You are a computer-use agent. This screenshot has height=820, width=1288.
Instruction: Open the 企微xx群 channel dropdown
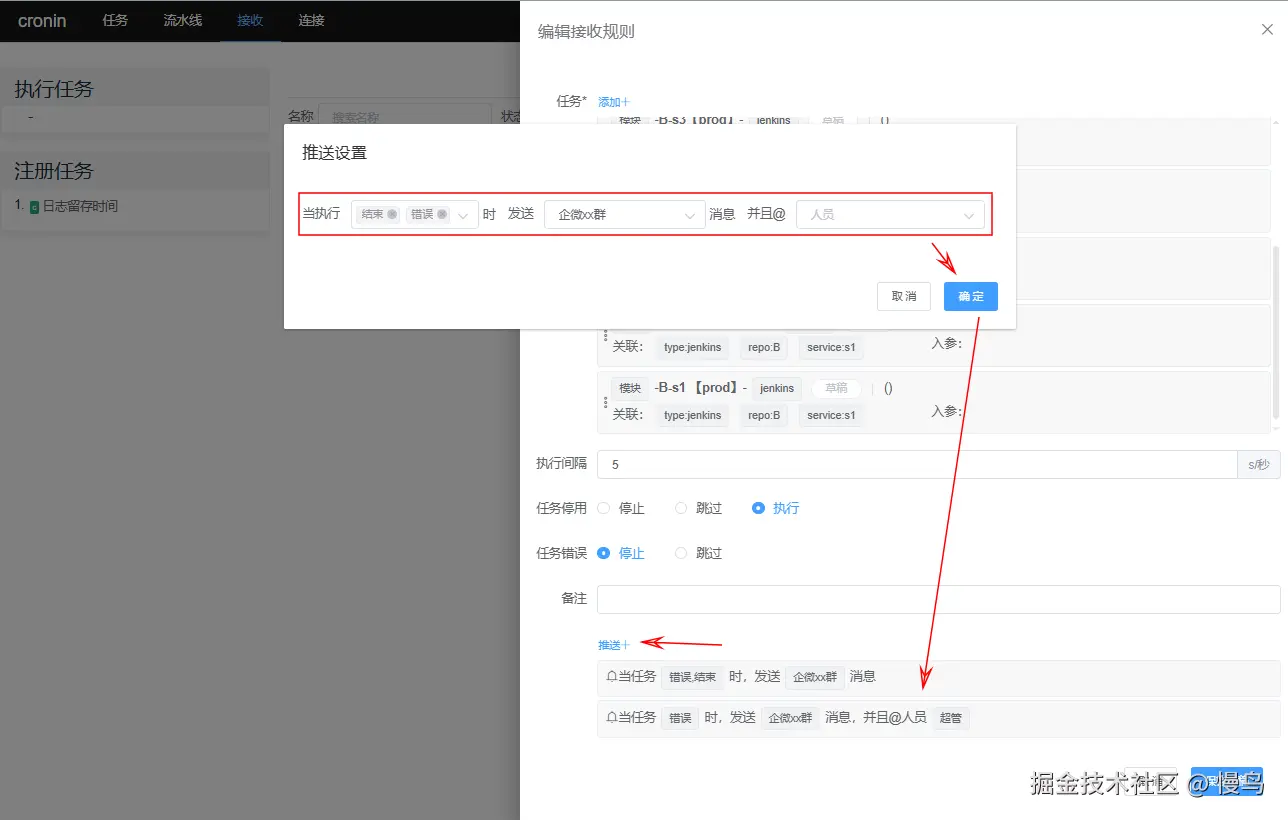coord(623,214)
